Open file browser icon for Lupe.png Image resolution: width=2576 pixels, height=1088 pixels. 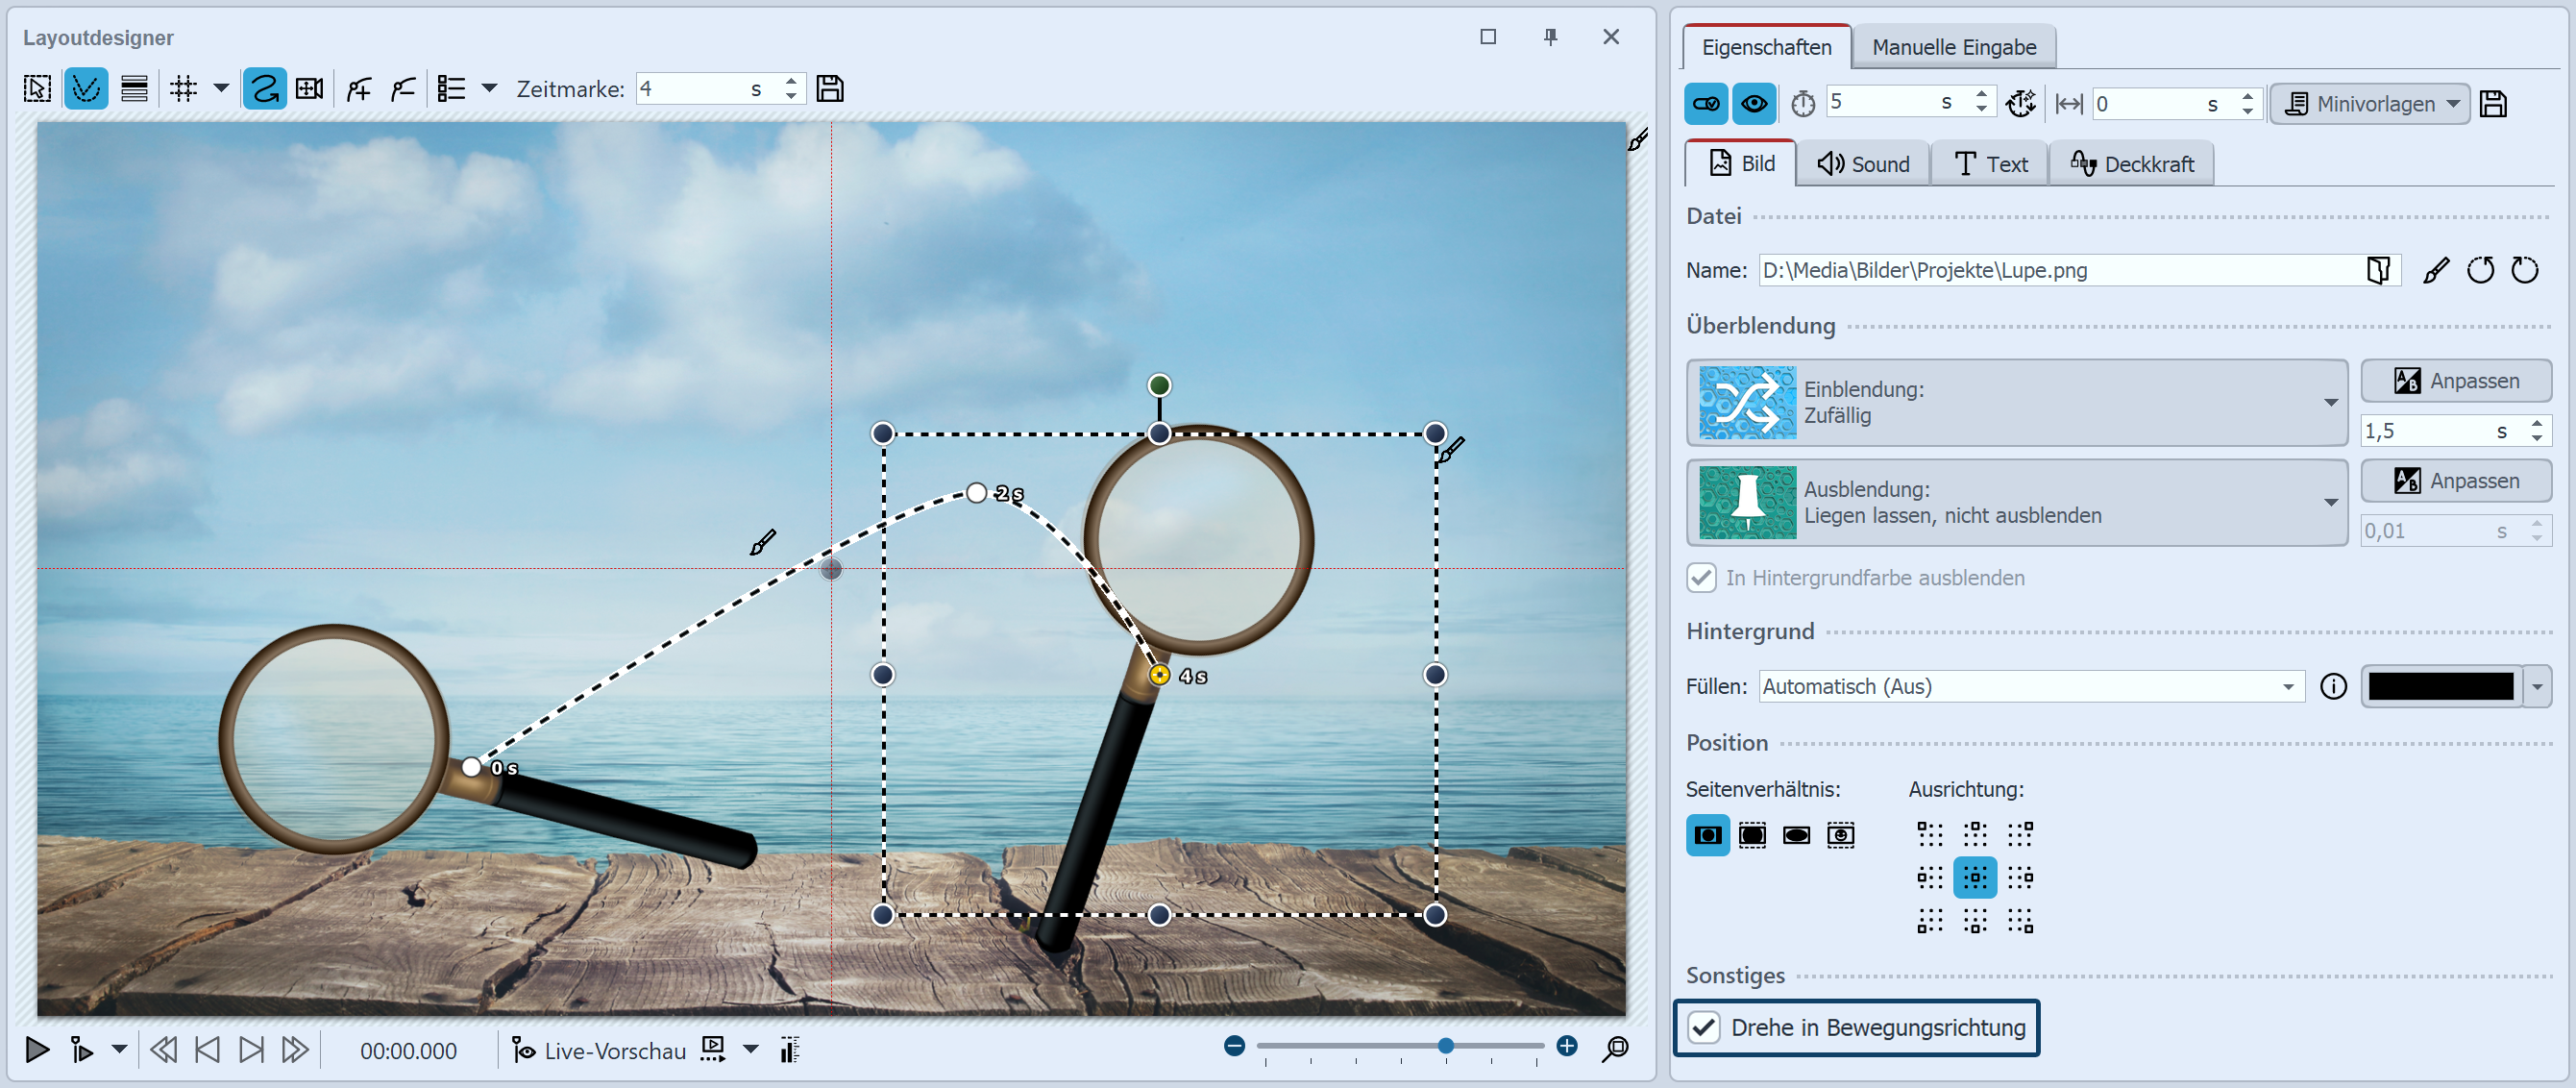[2378, 270]
